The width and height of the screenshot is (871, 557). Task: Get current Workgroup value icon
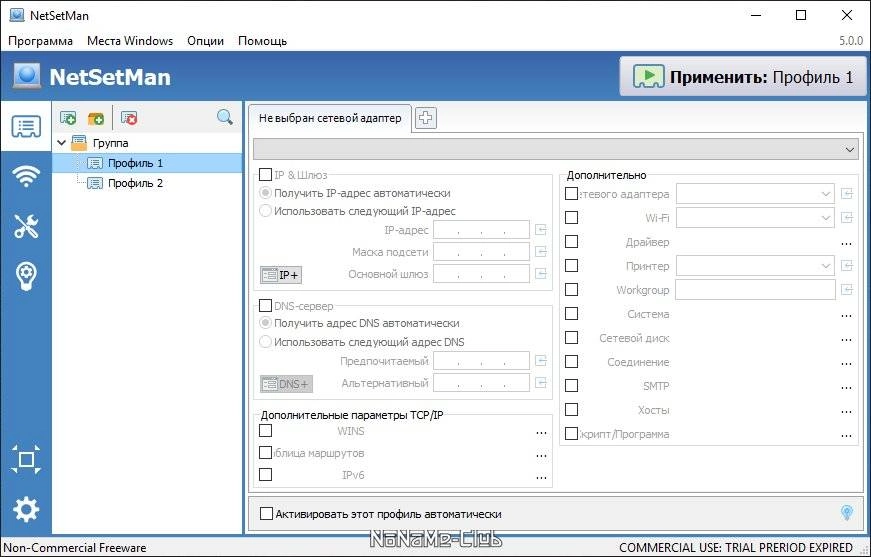(x=847, y=289)
